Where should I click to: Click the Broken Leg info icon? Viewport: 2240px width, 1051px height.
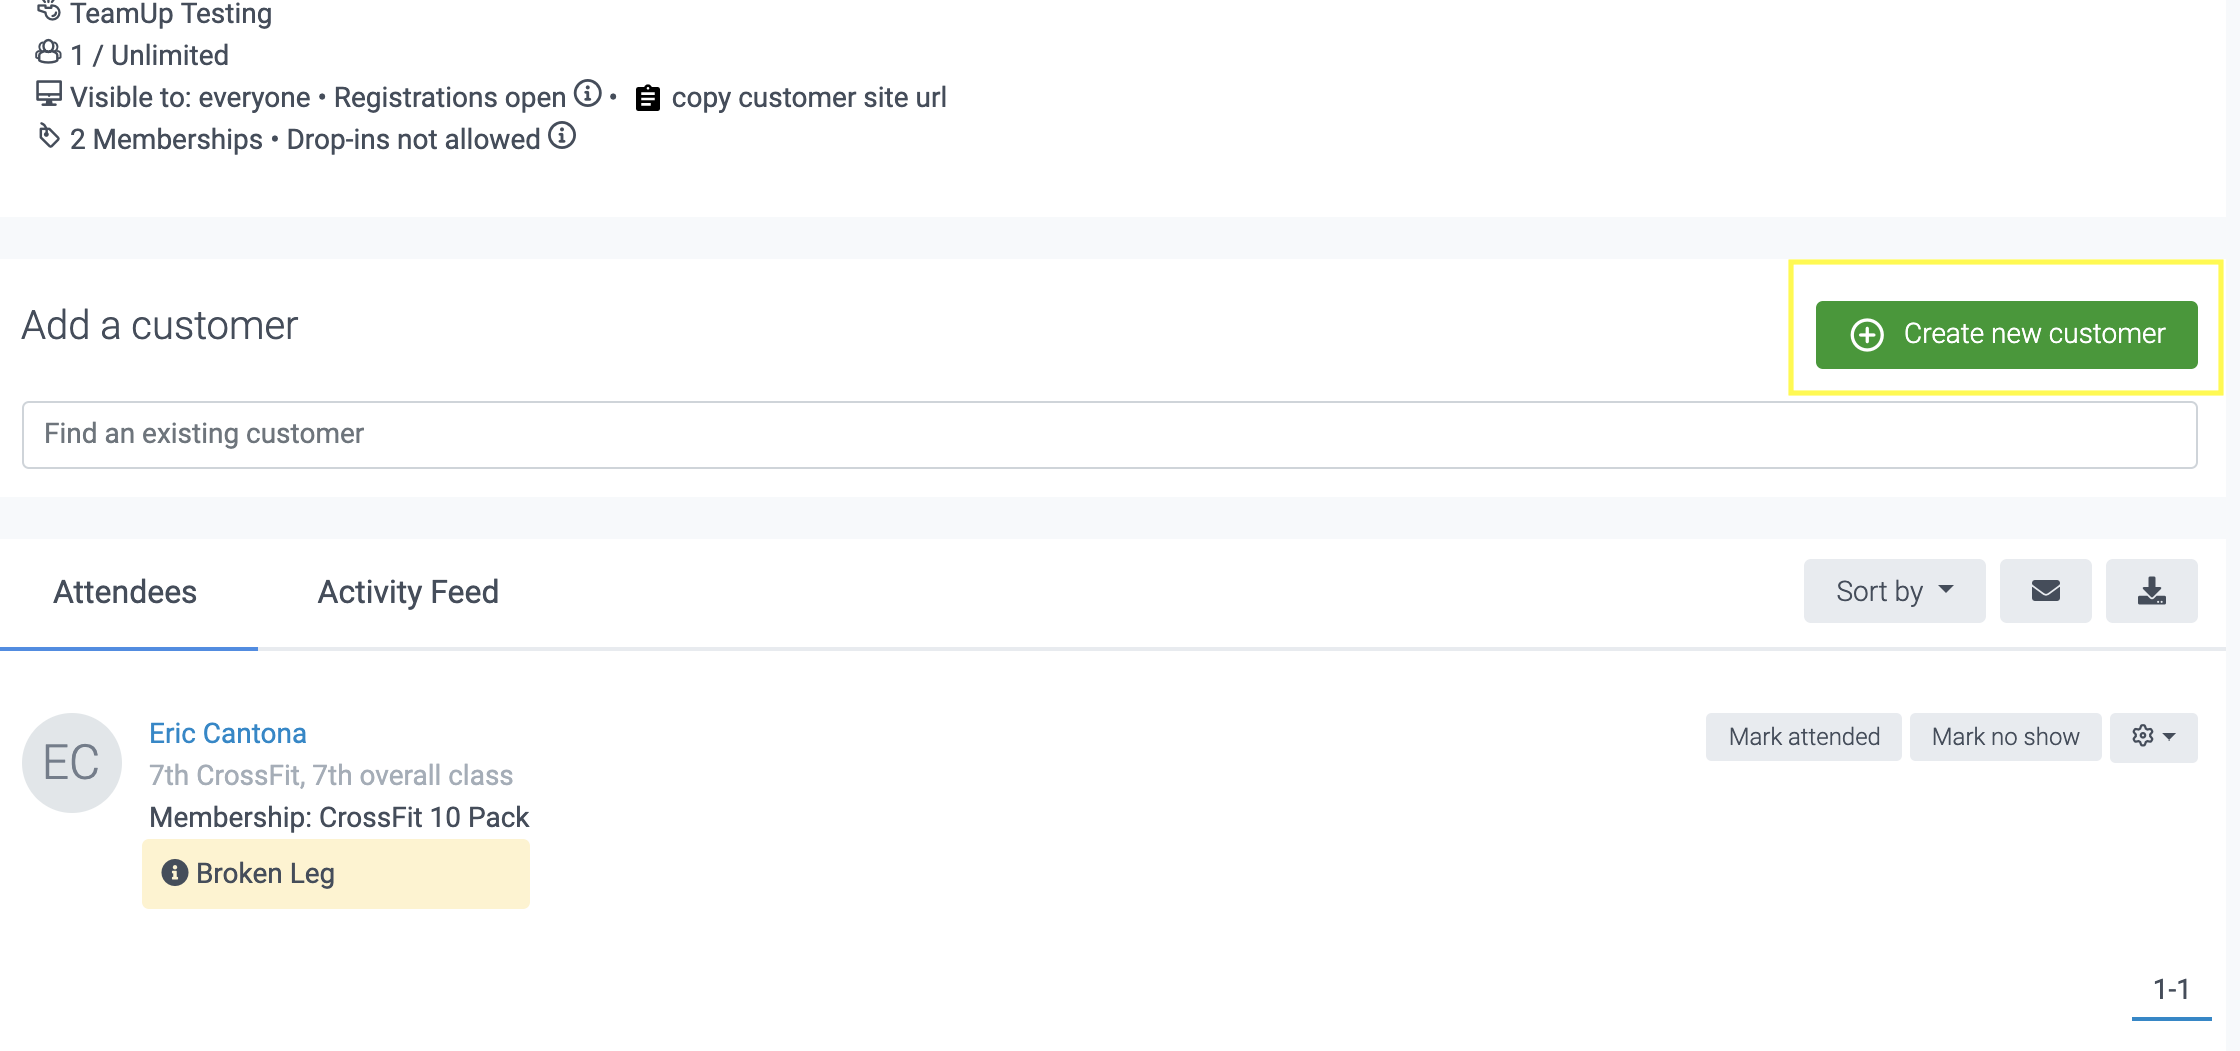(175, 873)
